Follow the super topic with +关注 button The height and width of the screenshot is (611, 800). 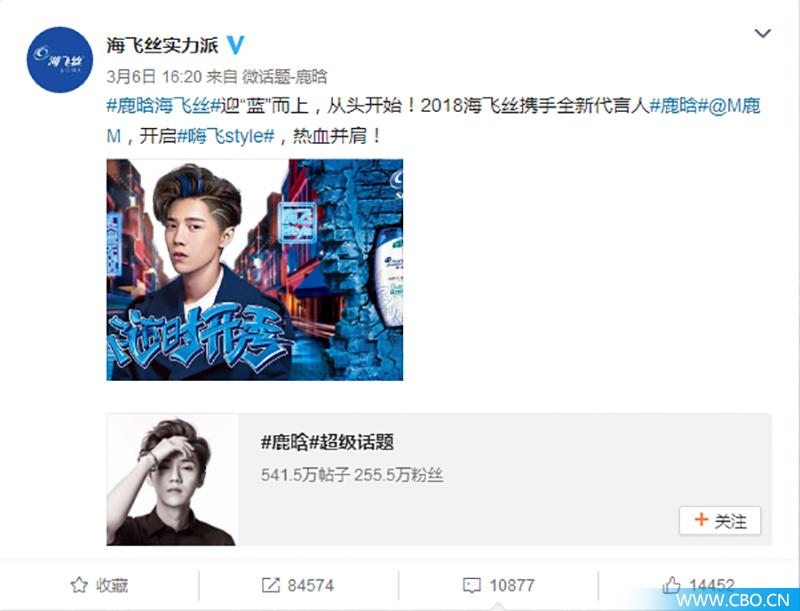[x=720, y=521]
